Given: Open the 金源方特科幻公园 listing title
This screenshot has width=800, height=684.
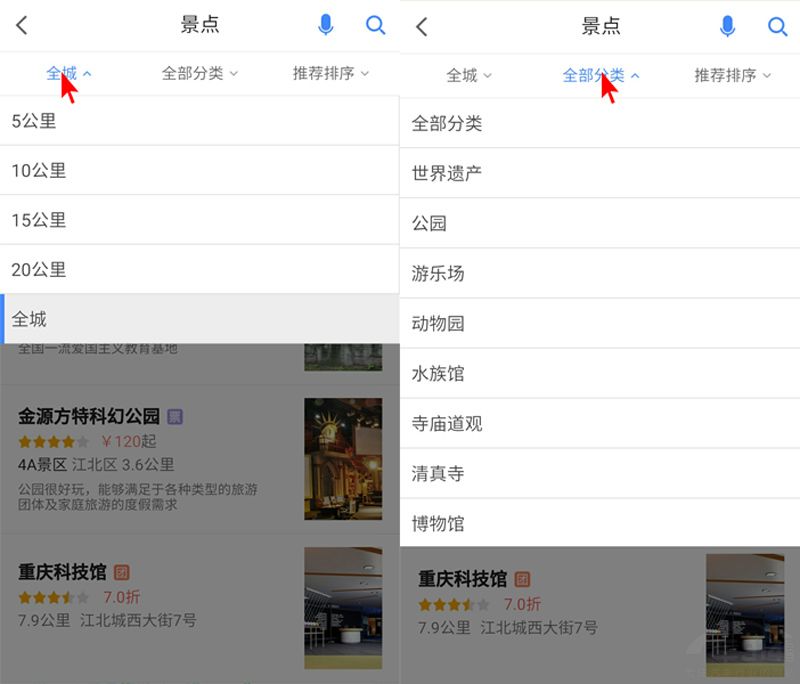Looking at the screenshot, I should (x=89, y=416).
